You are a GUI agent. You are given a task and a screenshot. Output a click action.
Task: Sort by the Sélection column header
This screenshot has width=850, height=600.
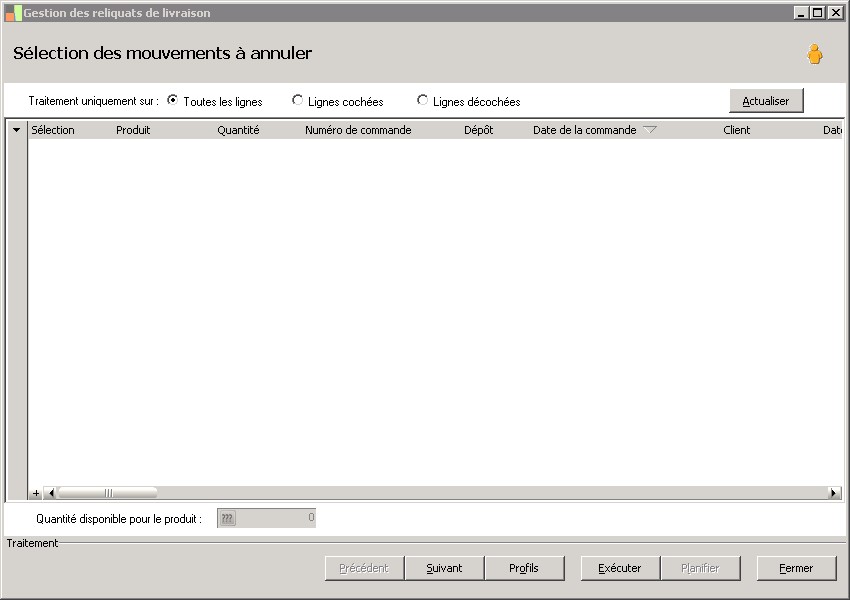coord(53,130)
